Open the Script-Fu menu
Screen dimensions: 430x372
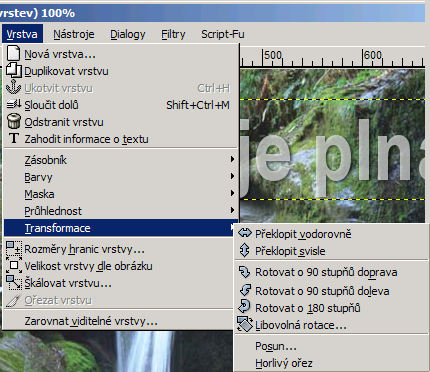click(223, 34)
